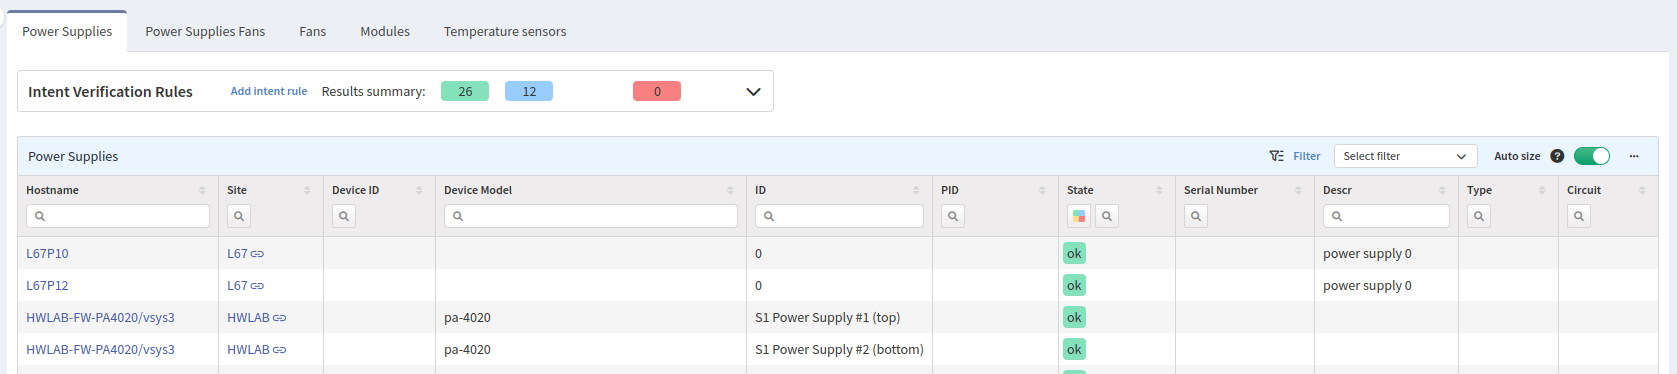Toggle the Auto size switch
Viewport: 1677px width, 374px height.
tap(1592, 156)
